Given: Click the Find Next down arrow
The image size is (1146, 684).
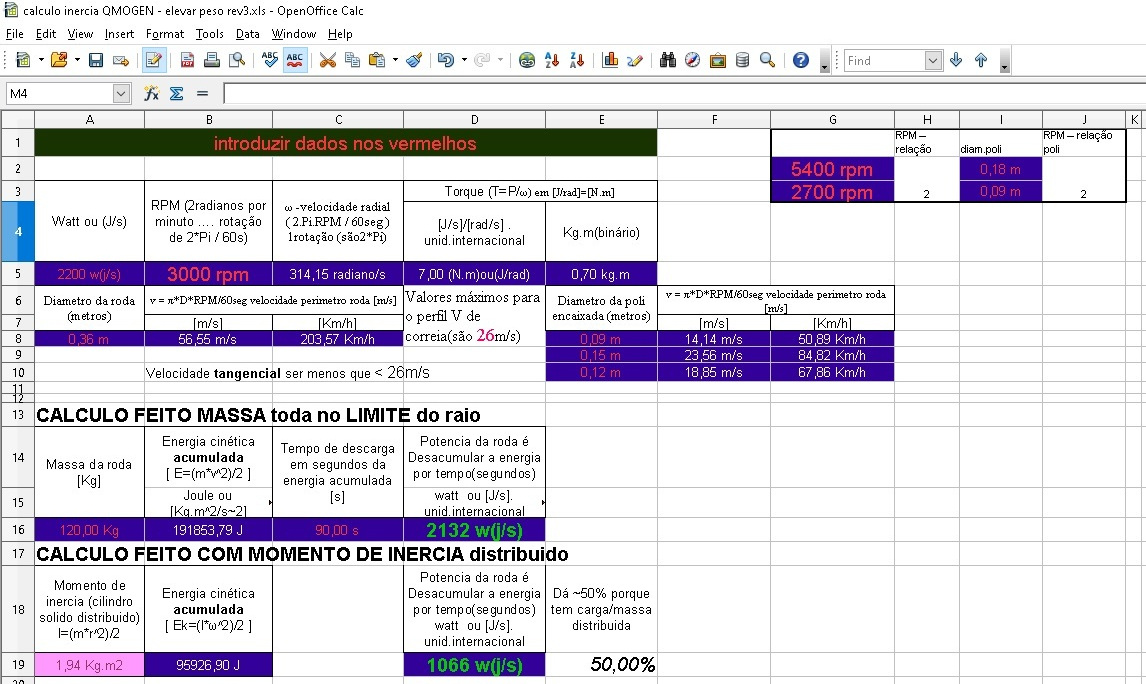Looking at the screenshot, I should pos(956,60).
